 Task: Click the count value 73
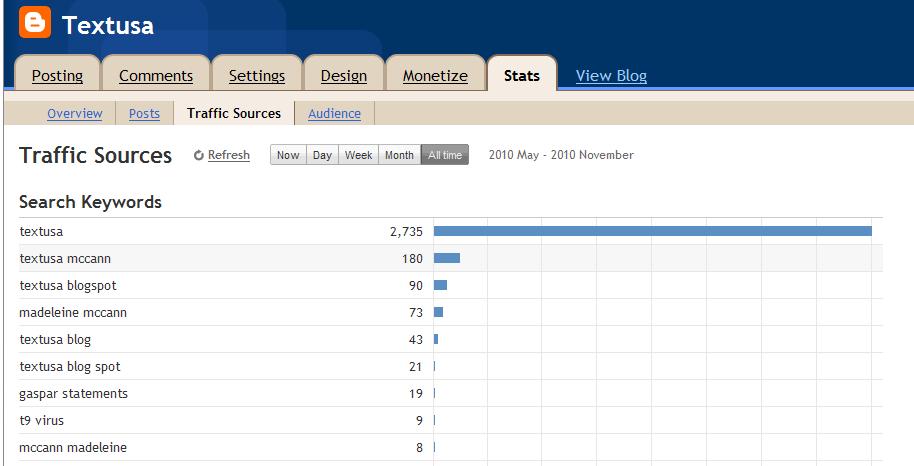click(416, 313)
